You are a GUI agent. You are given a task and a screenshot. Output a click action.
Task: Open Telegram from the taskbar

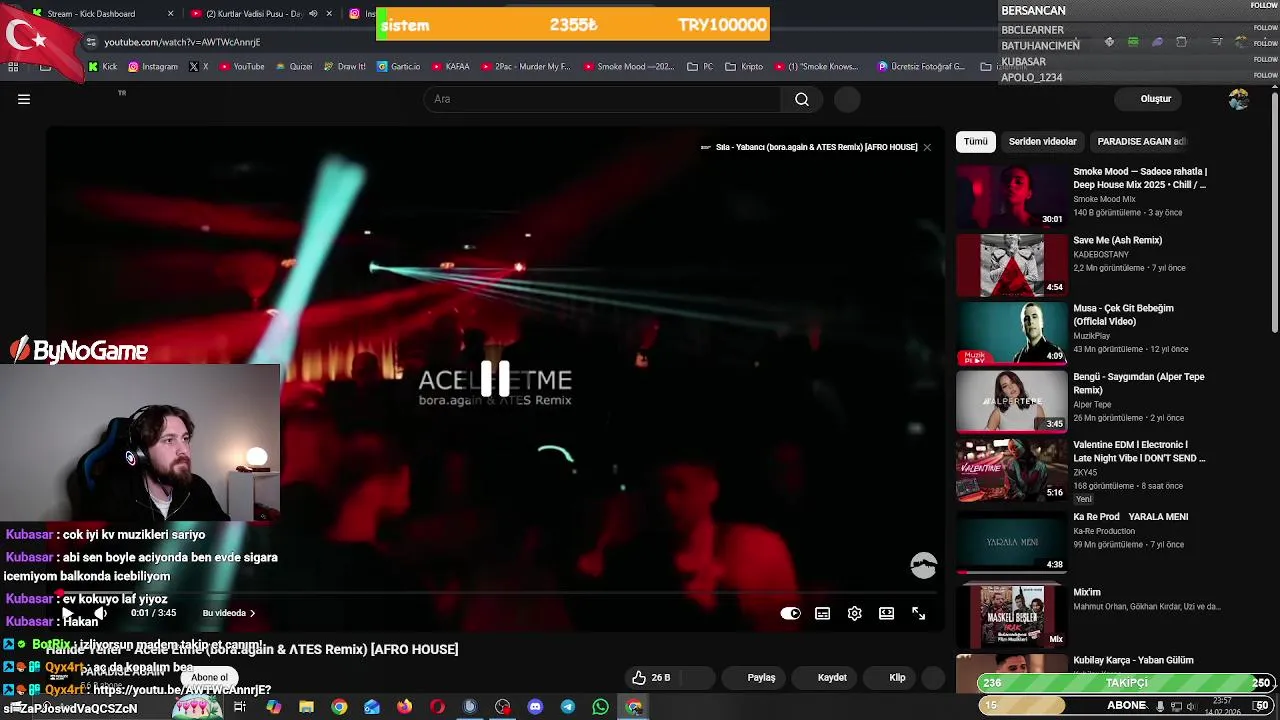[567, 707]
